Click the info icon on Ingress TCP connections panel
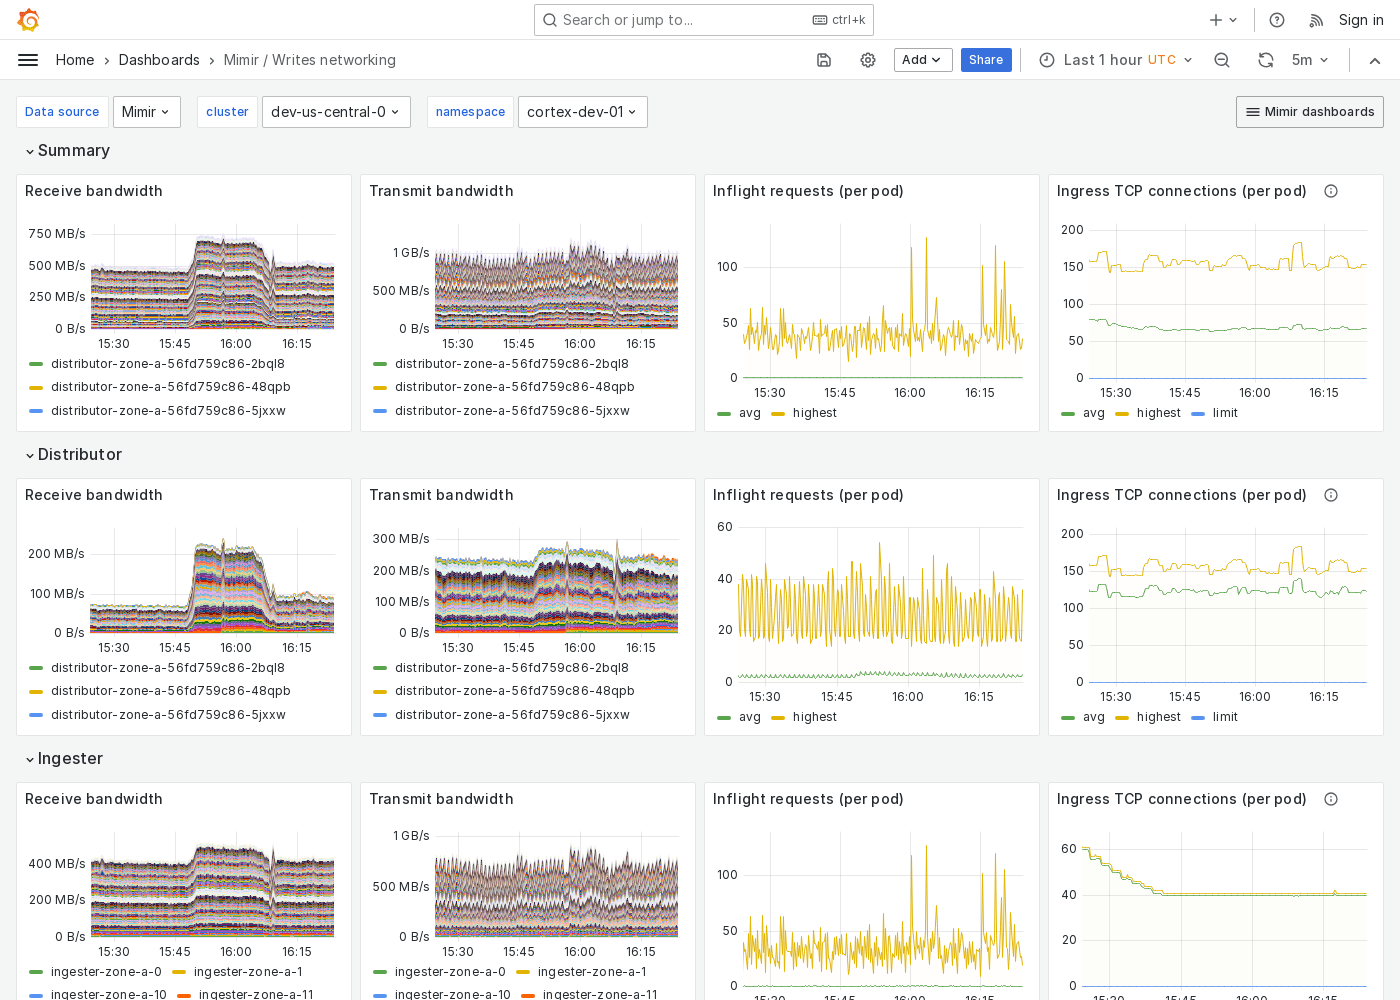 click(x=1330, y=191)
